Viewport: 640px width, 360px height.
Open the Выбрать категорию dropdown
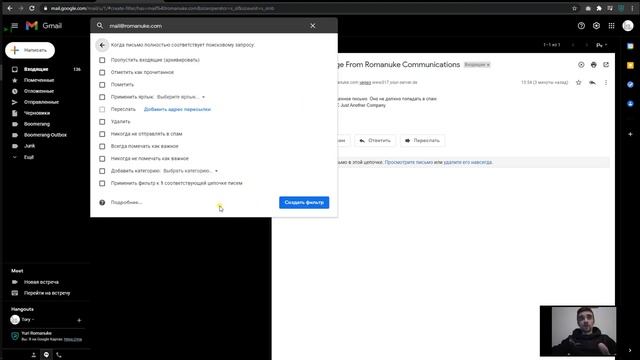(191, 171)
